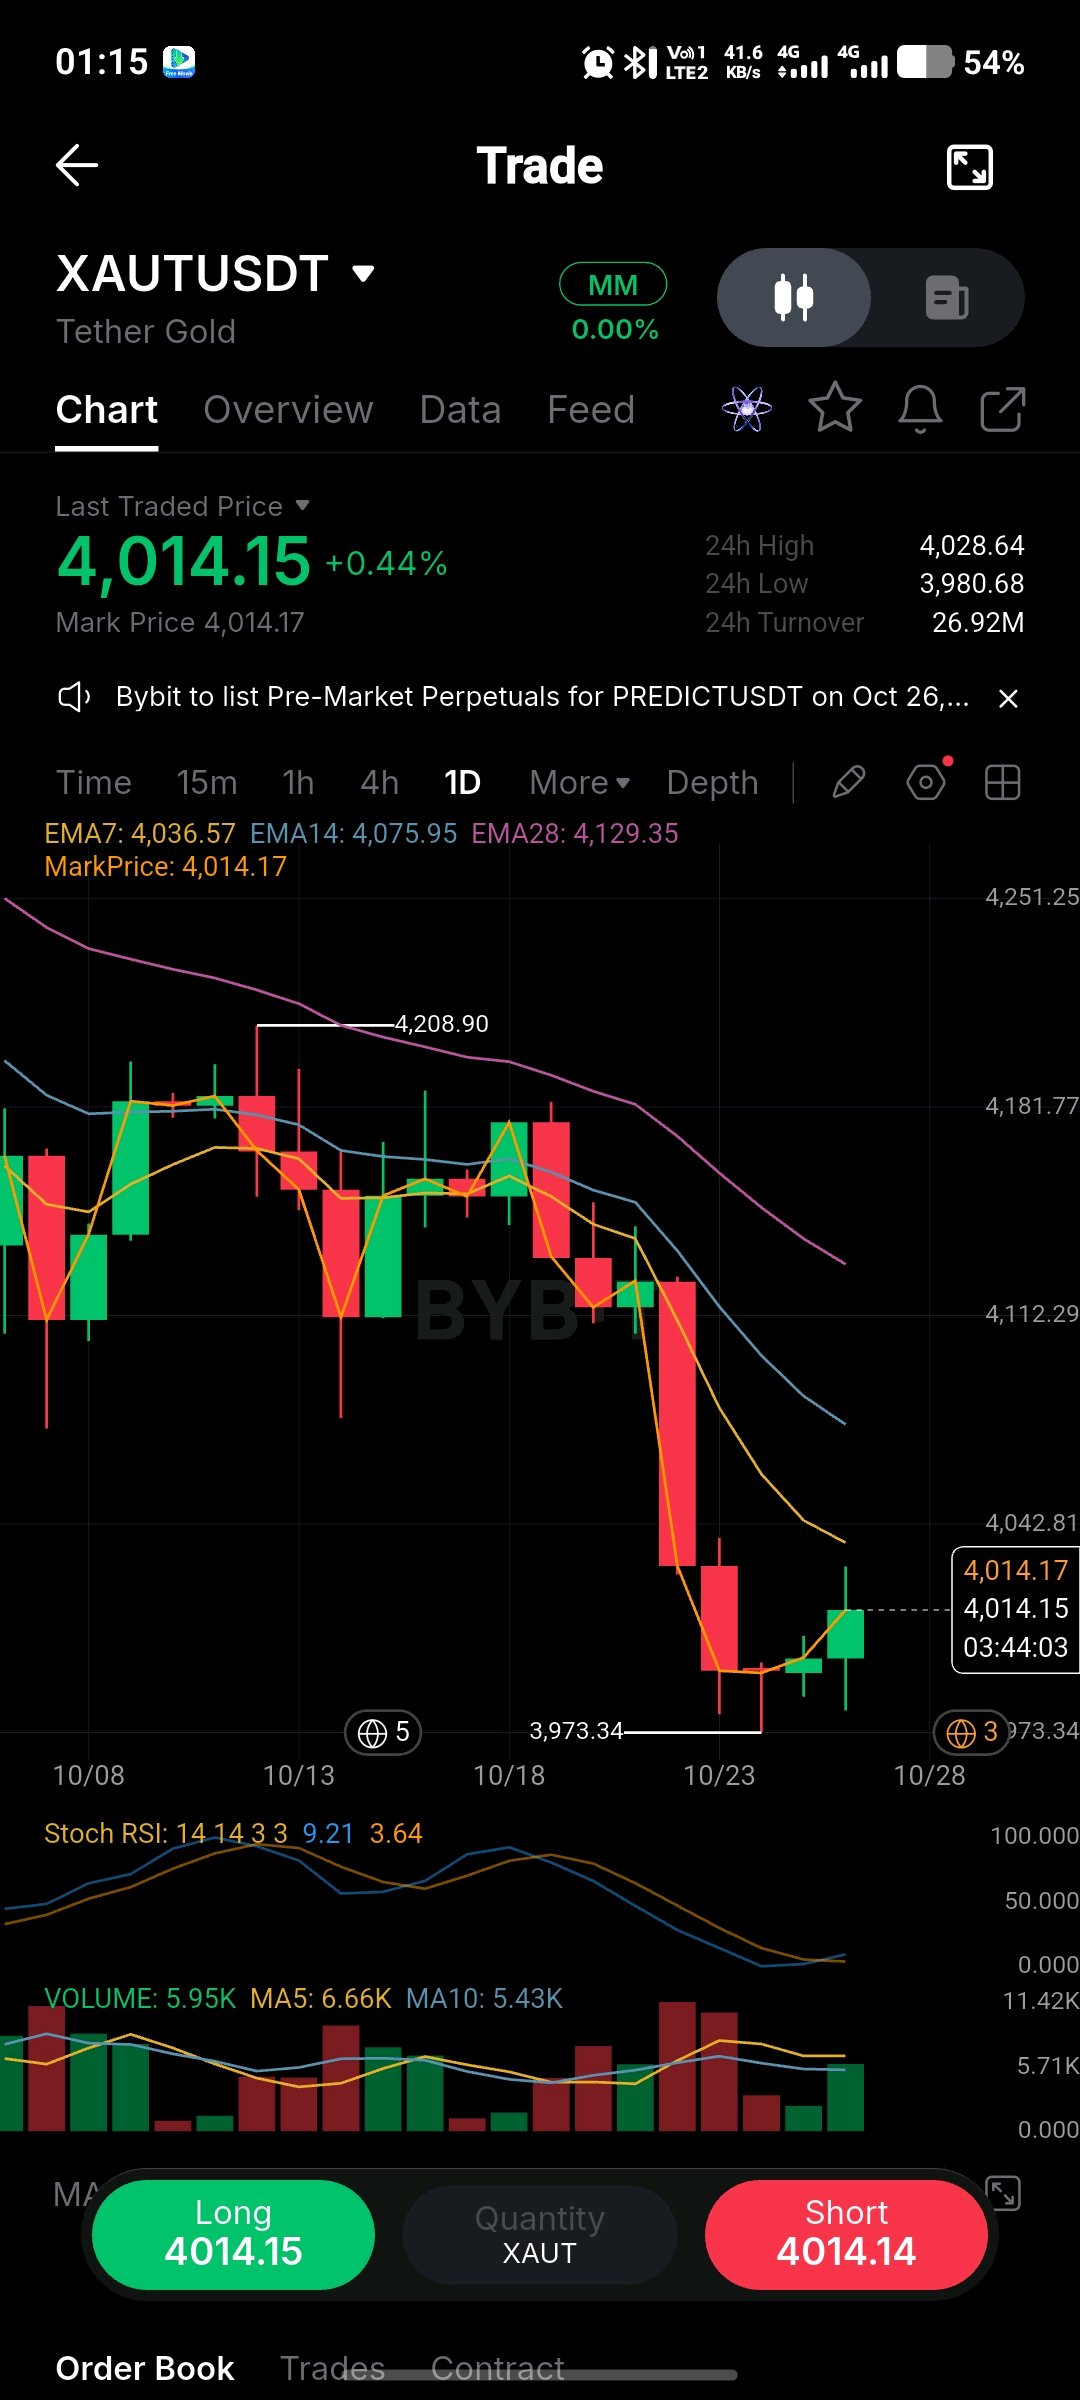
Task: Tap the announcement speaker icon
Action: [x=74, y=697]
